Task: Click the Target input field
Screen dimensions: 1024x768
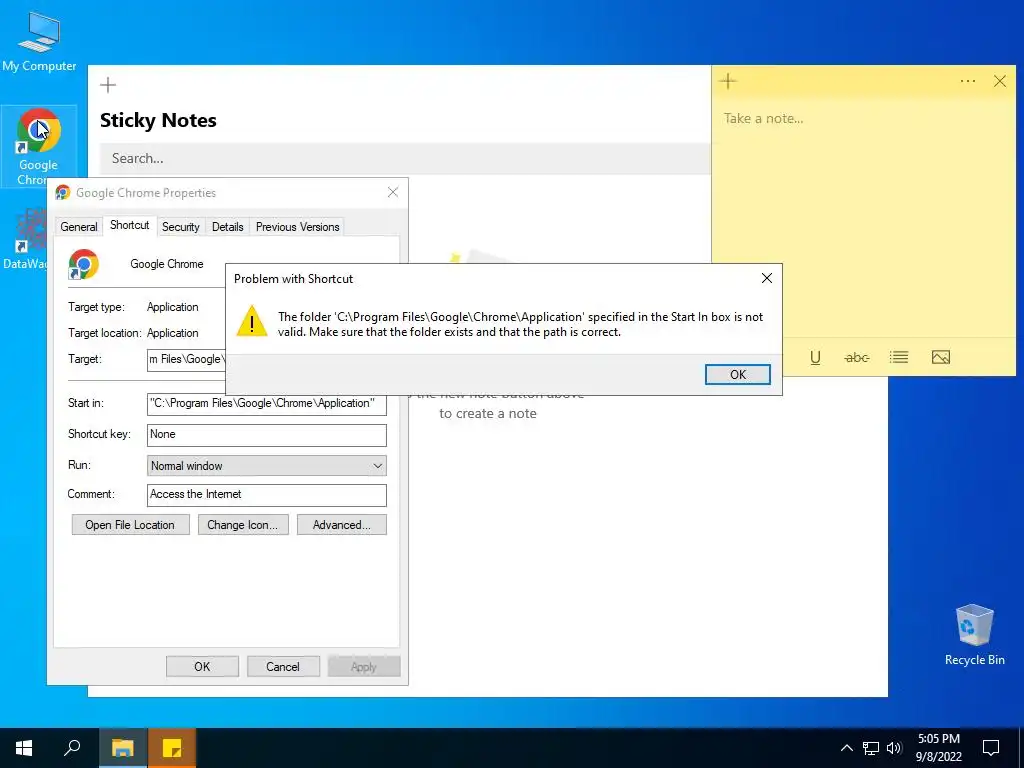Action: (x=187, y=359)
